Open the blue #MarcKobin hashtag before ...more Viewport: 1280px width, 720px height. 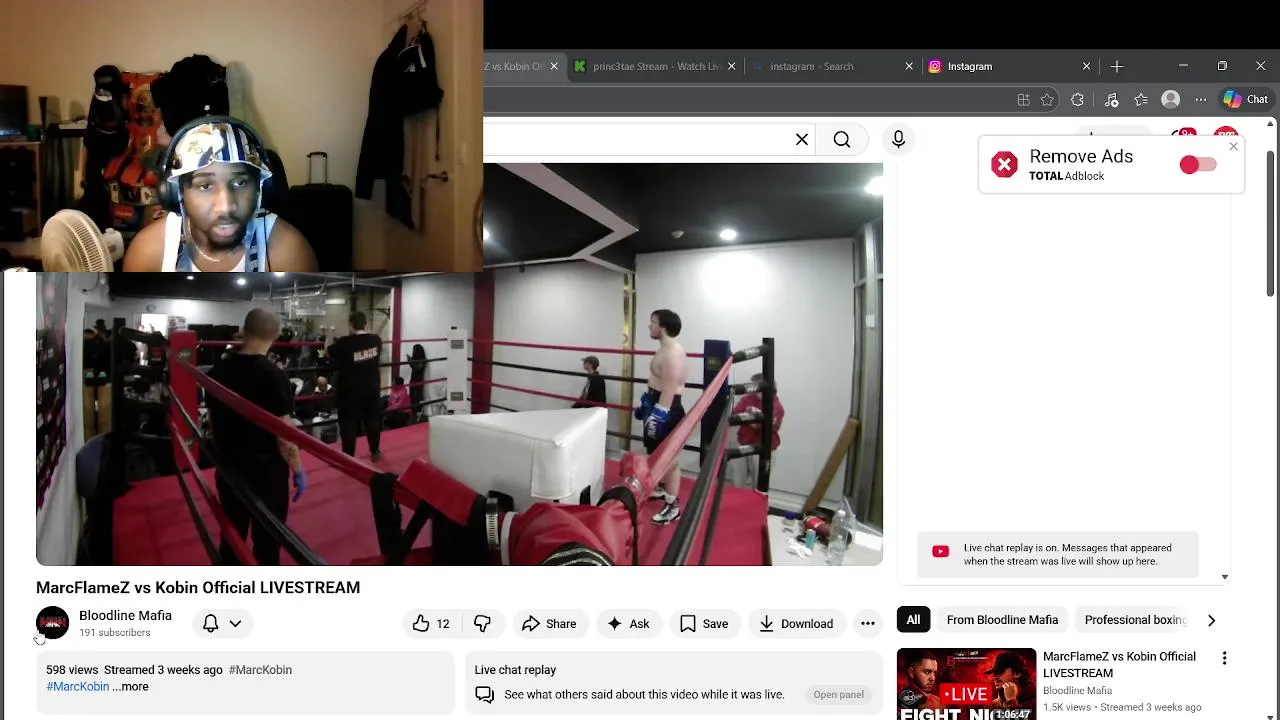pos(77,687)
